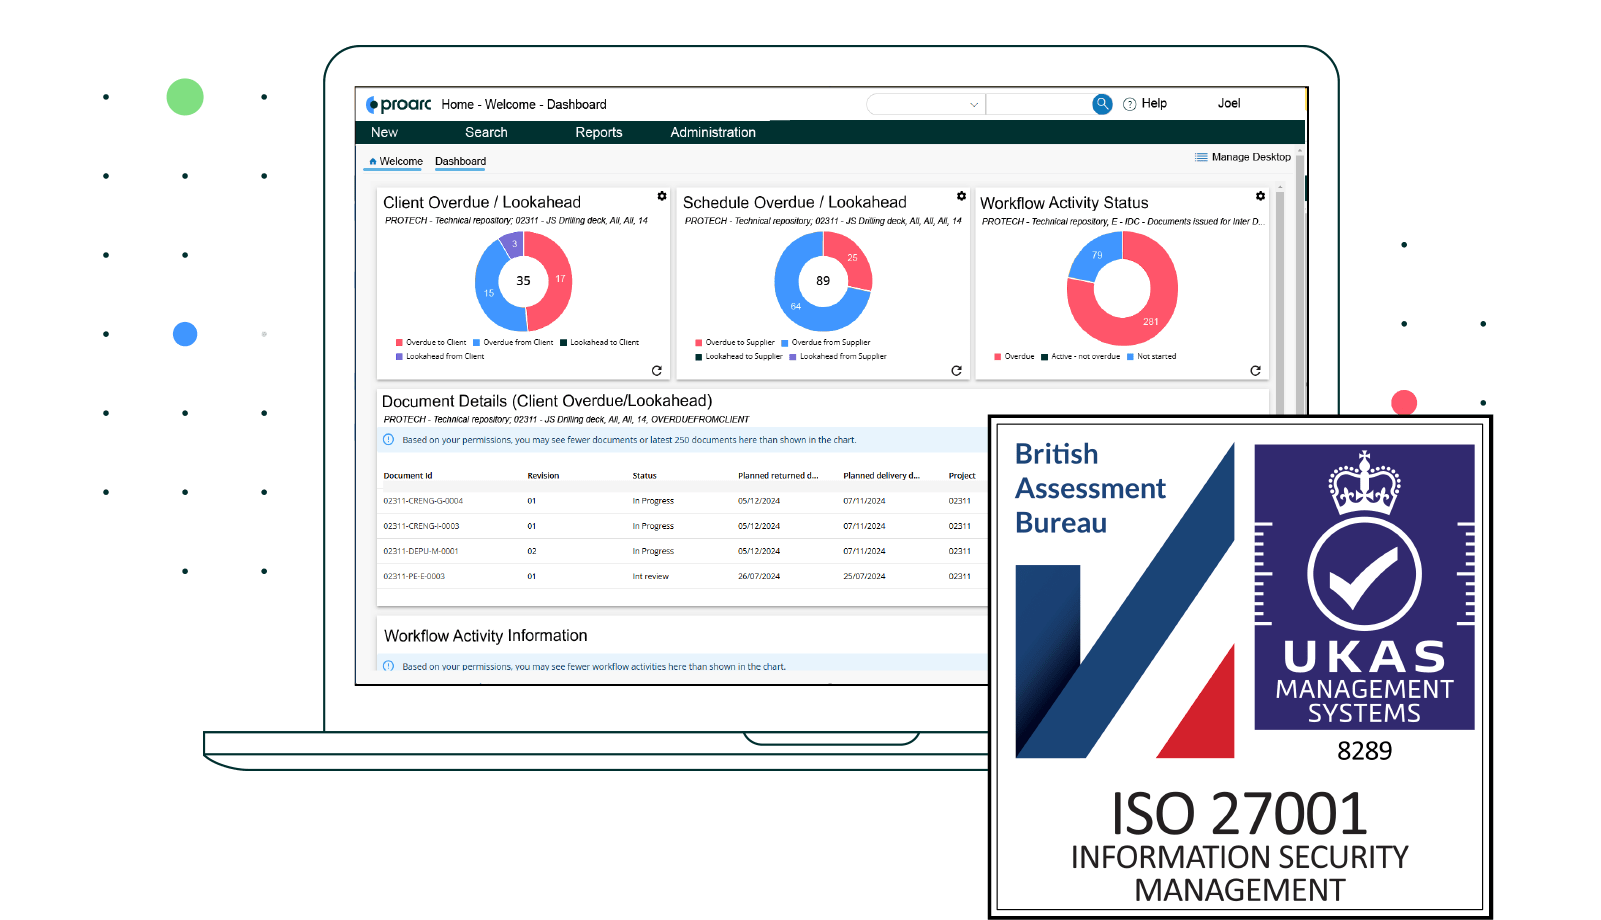Click the info icon in the Document Details notice
The height and width of the screenshot is (920, 1601).
389,440
